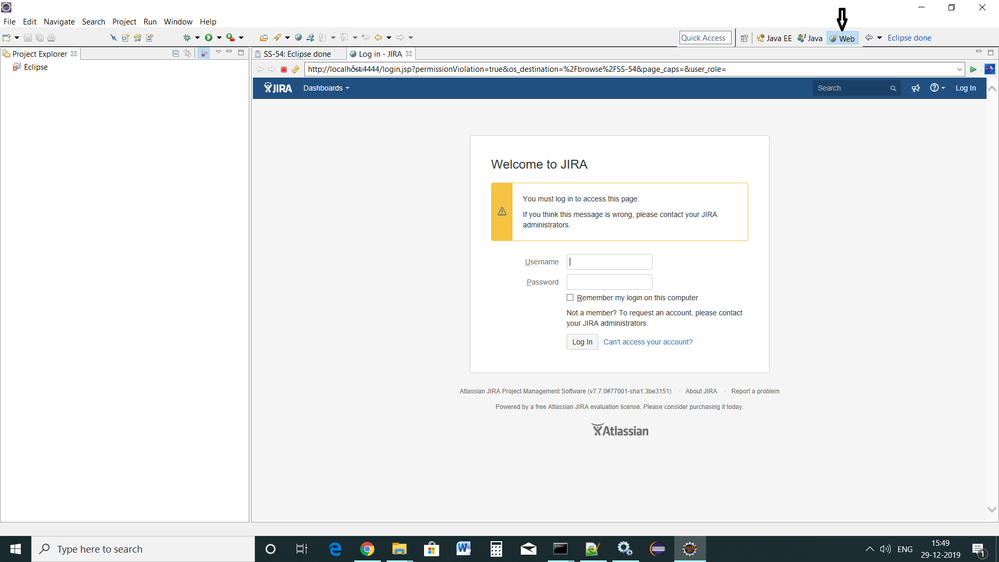Click the green Run button icon
The width and height of the screenshot is (999, 562).
click(x=208, y=38)
